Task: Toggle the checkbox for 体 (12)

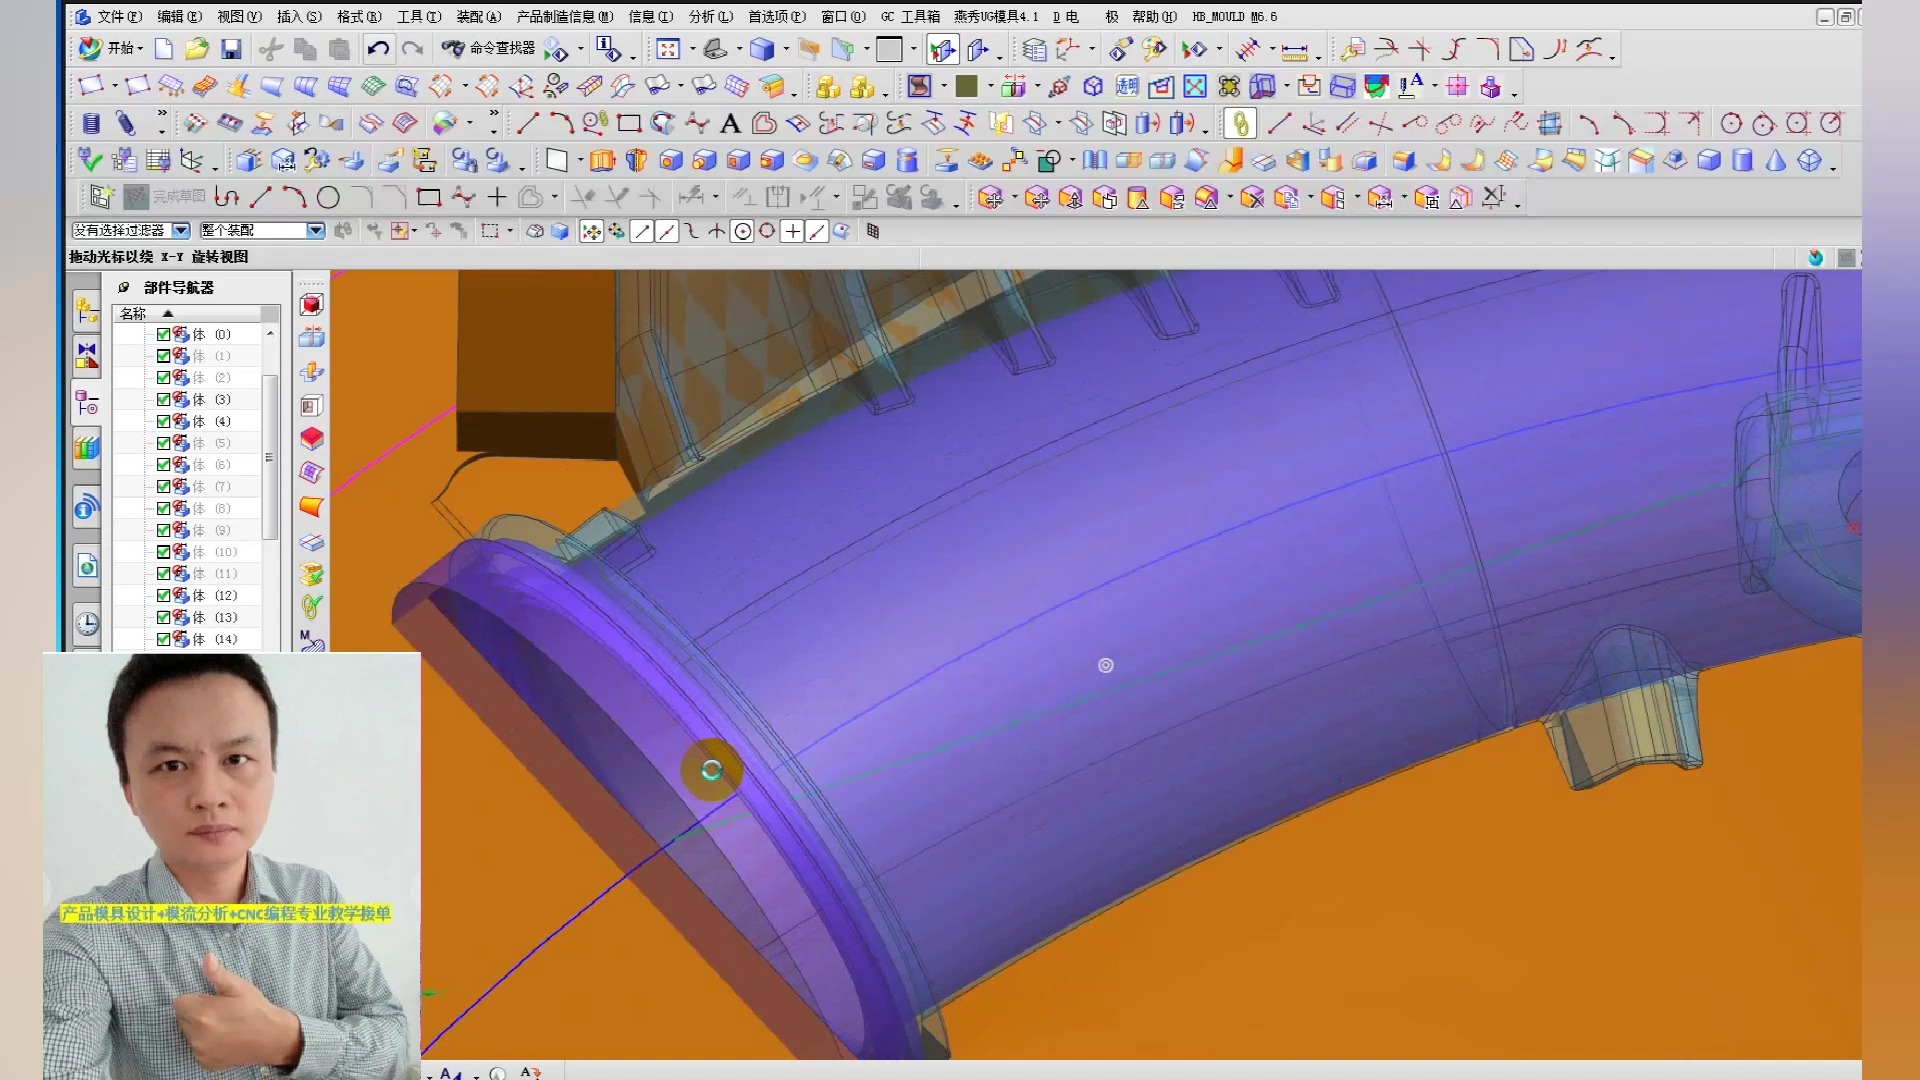Action: coord(163,595)
